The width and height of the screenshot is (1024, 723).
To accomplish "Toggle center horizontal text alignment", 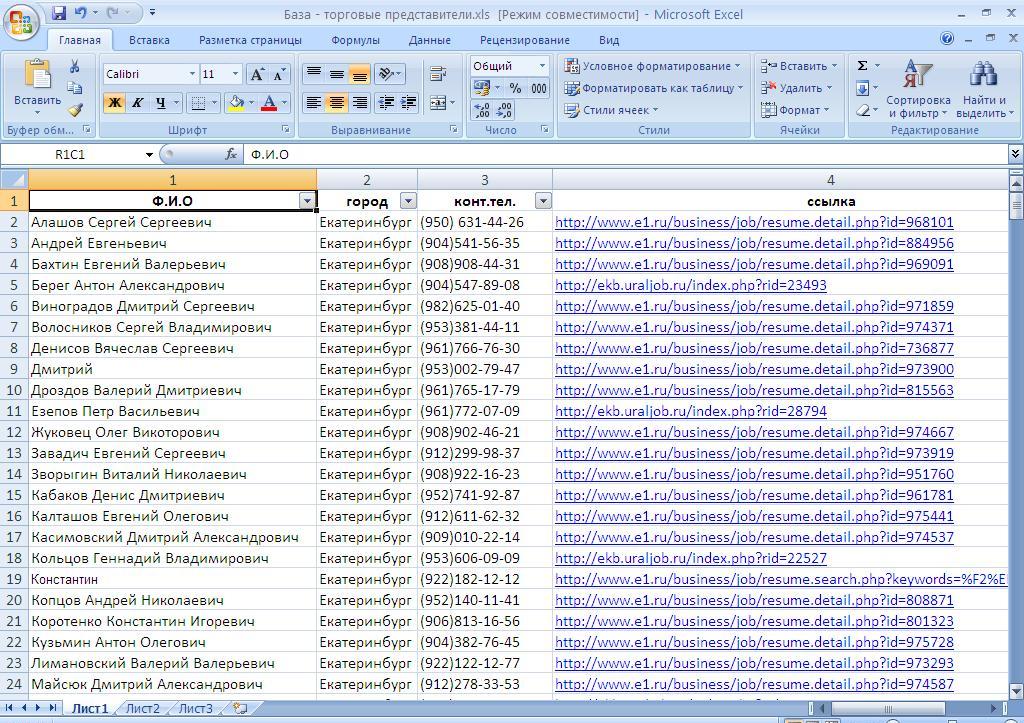I will (336, 103).
